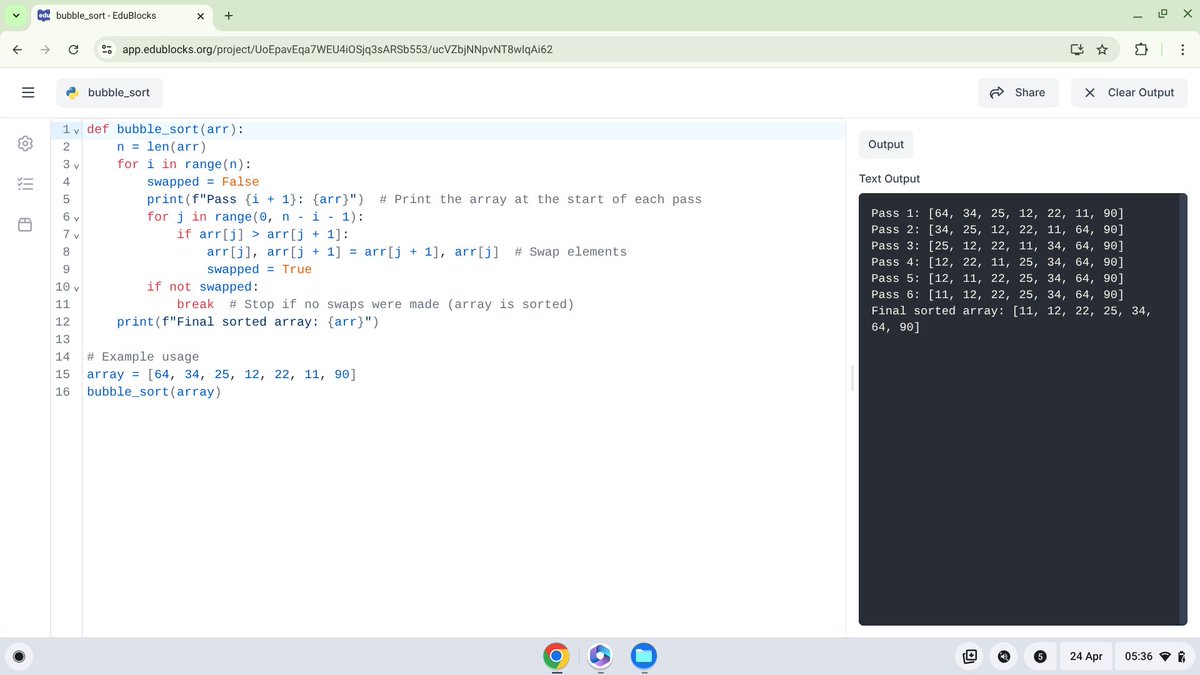Collapse code fold at line 10
The width and height of the screenshot is (1200, 675).
76,287
